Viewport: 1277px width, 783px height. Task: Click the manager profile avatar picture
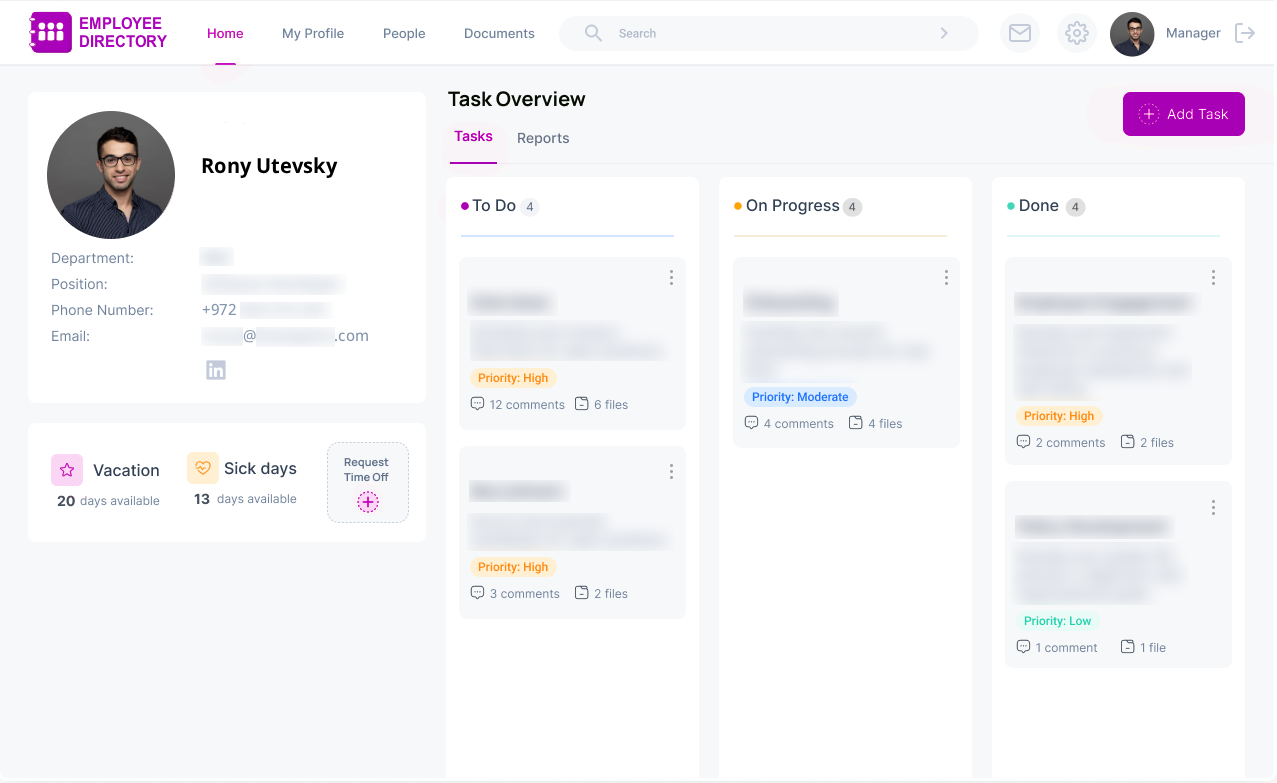1131,33
